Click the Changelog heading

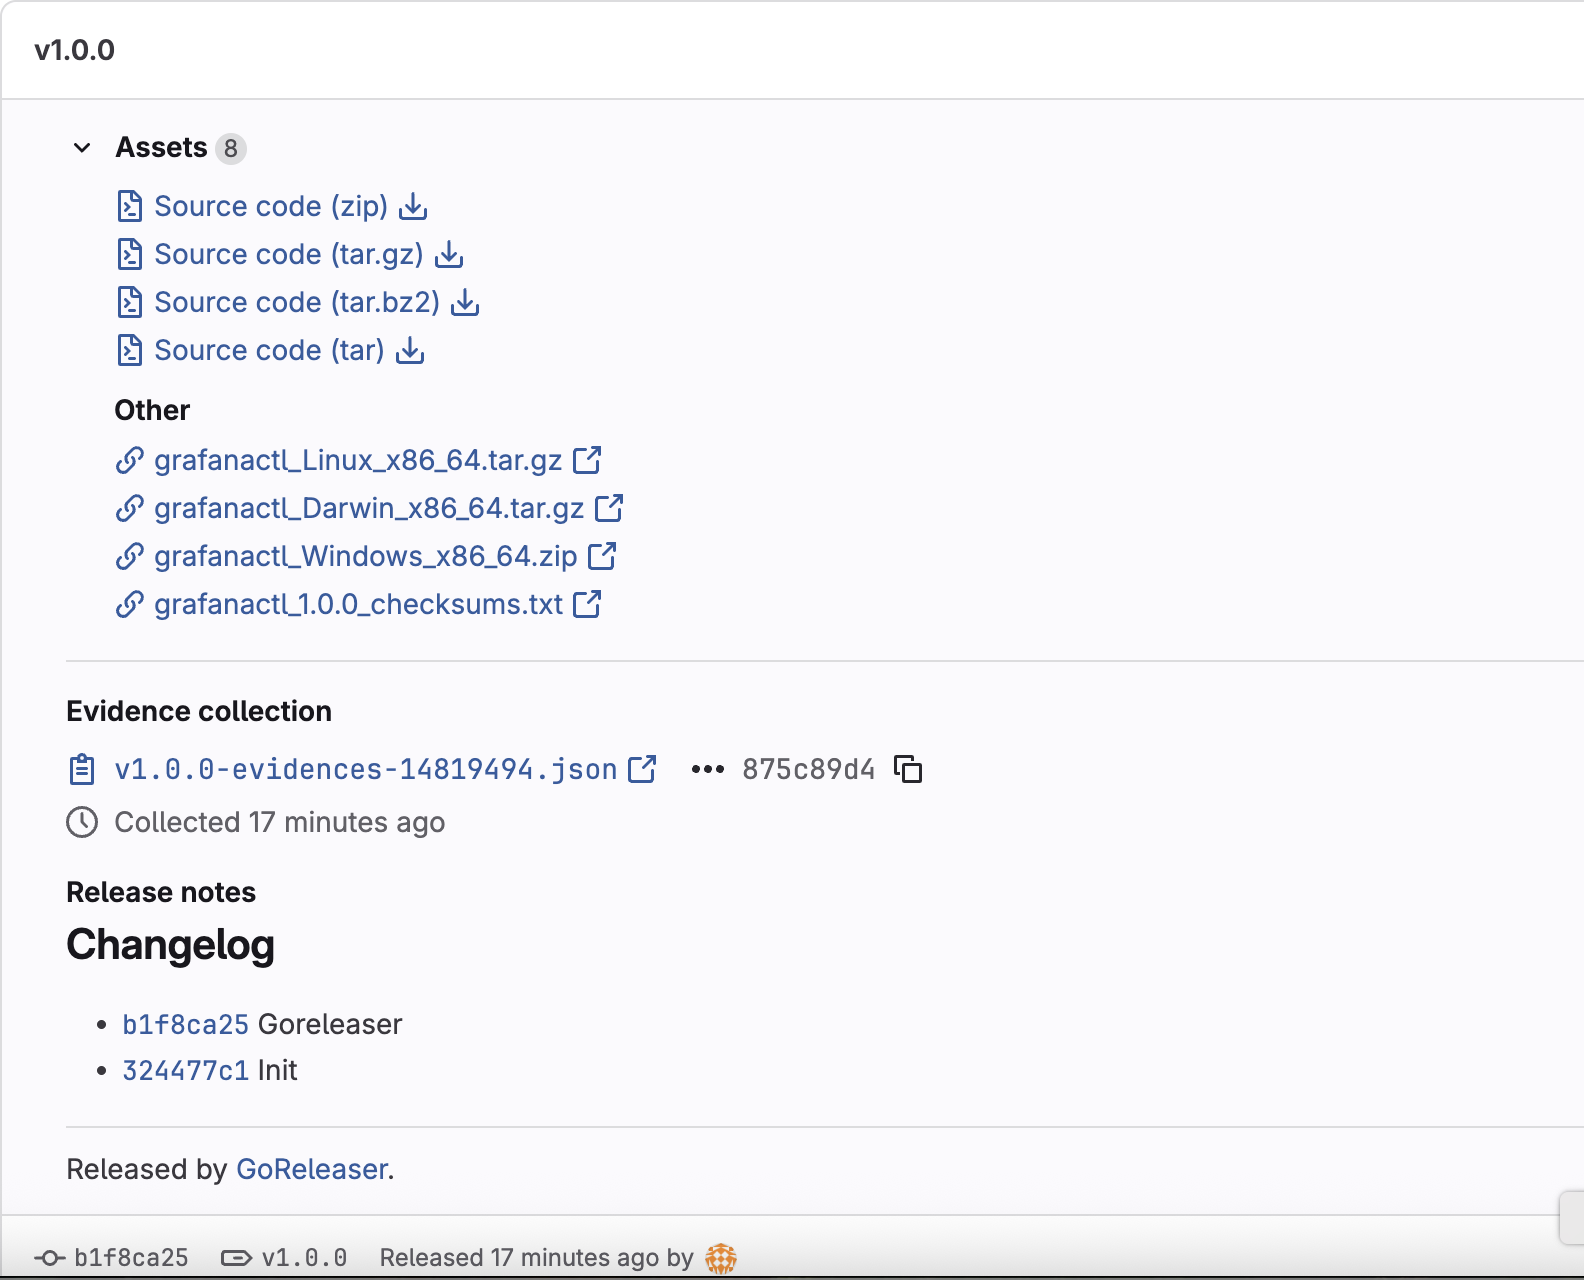(171, 945)
